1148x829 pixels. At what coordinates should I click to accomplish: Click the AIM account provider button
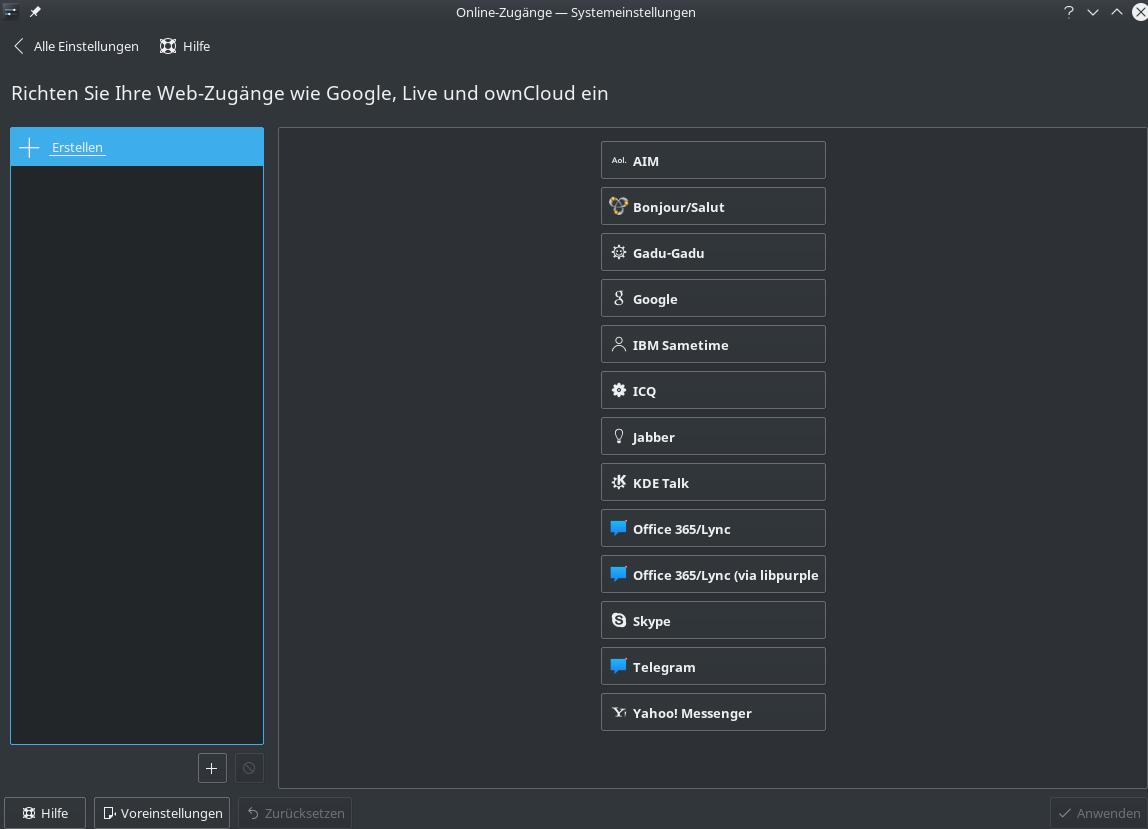coord(713,160)
